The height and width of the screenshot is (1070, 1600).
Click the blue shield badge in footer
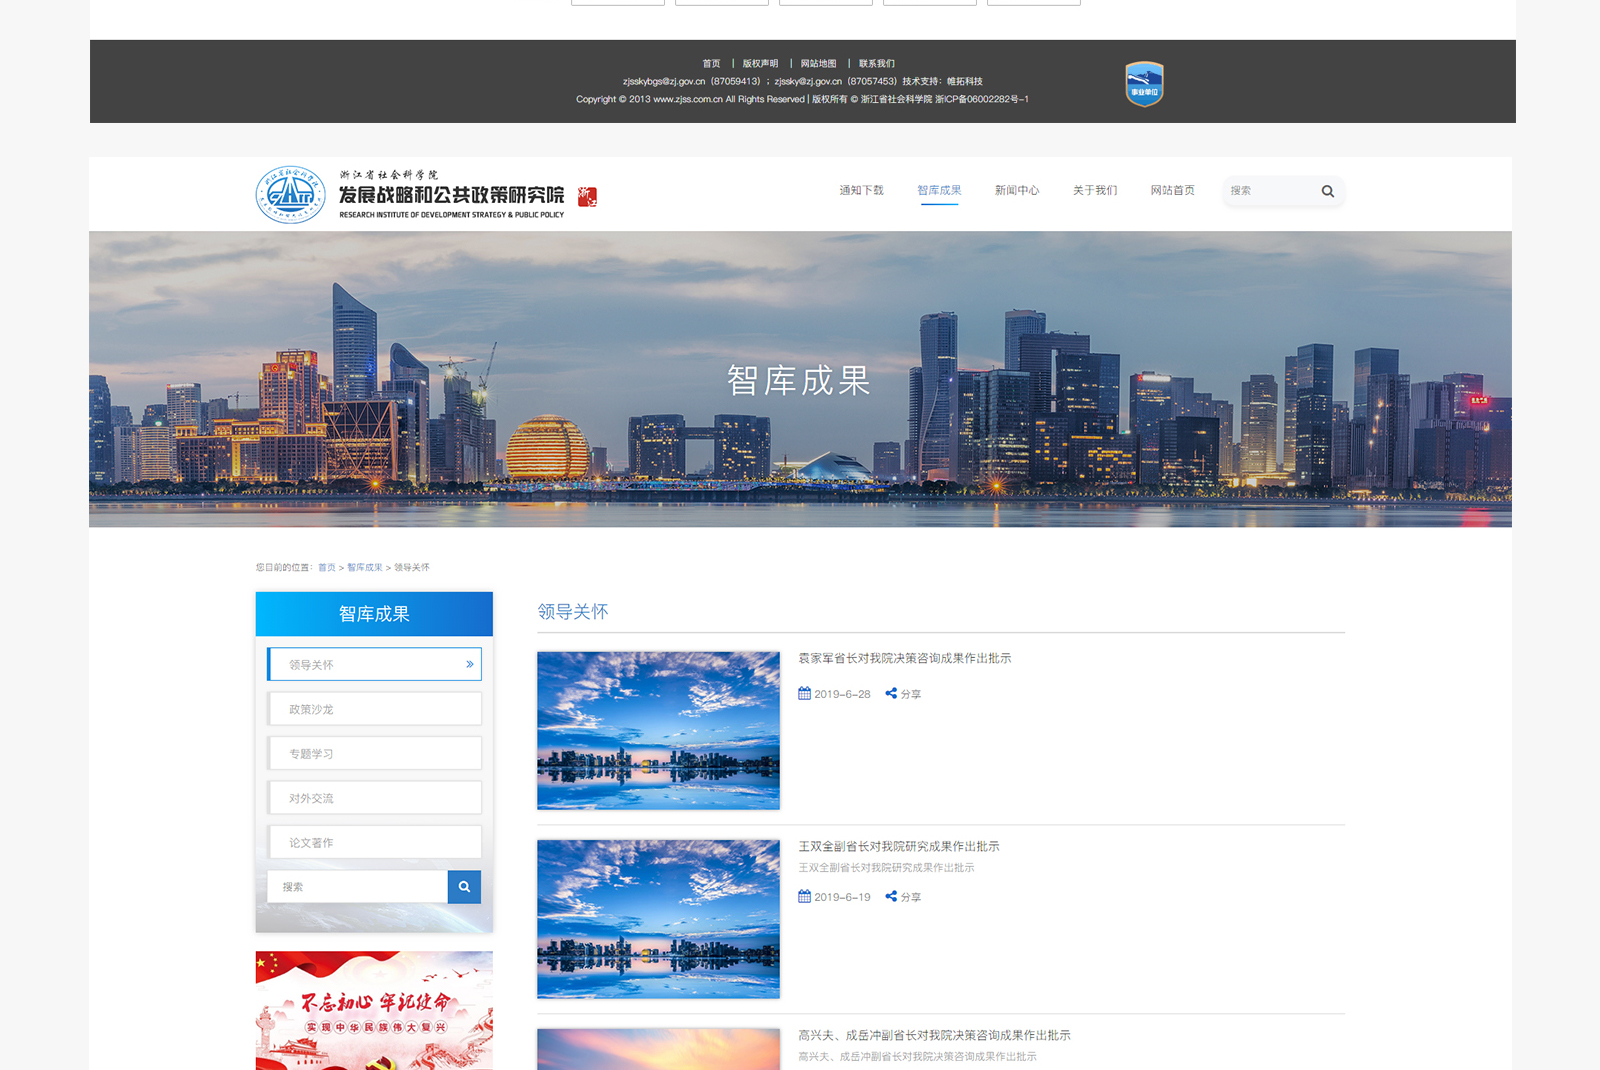(x=1144, y=84)
